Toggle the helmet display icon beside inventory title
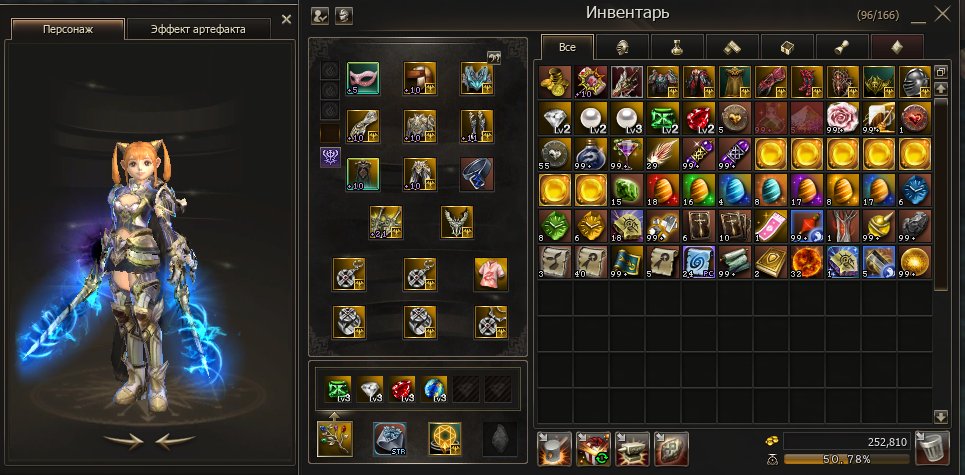The width and height of the screenshot is (965, 475). pos(343,15)
